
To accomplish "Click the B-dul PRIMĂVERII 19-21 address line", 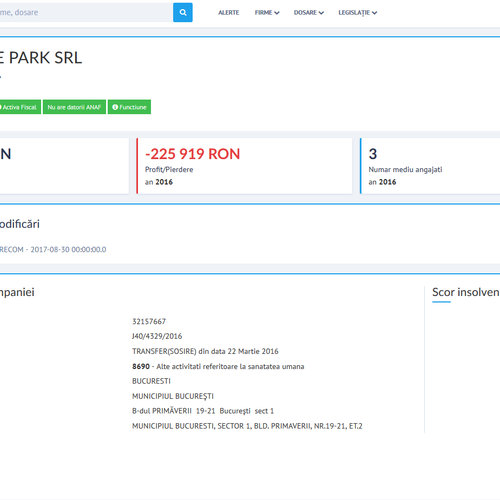I will tap(203, 411).
